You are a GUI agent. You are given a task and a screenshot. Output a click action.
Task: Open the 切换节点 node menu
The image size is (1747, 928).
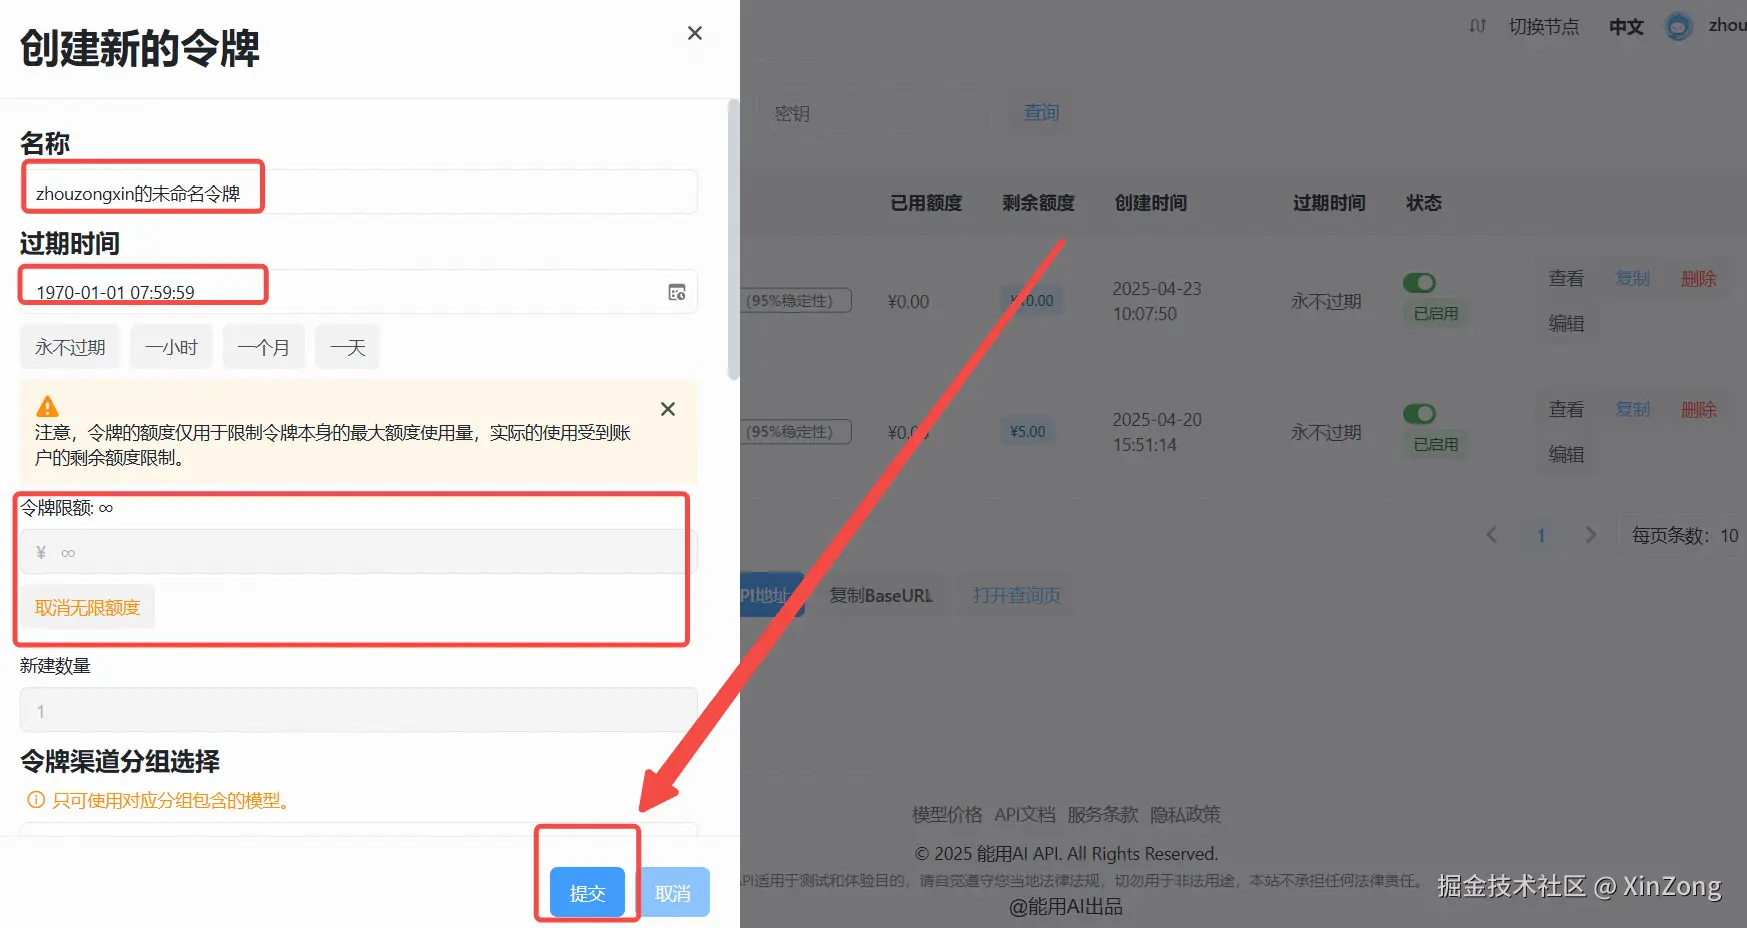point(1543,26)
